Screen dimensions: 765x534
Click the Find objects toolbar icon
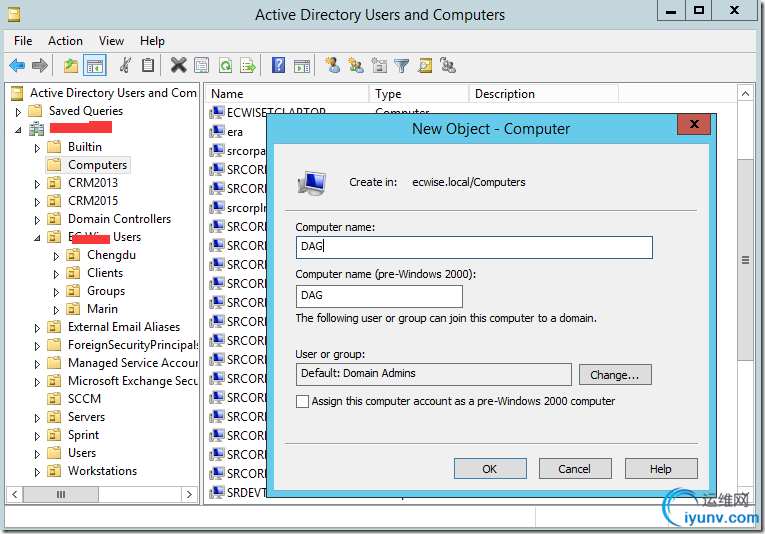[425, 65]
